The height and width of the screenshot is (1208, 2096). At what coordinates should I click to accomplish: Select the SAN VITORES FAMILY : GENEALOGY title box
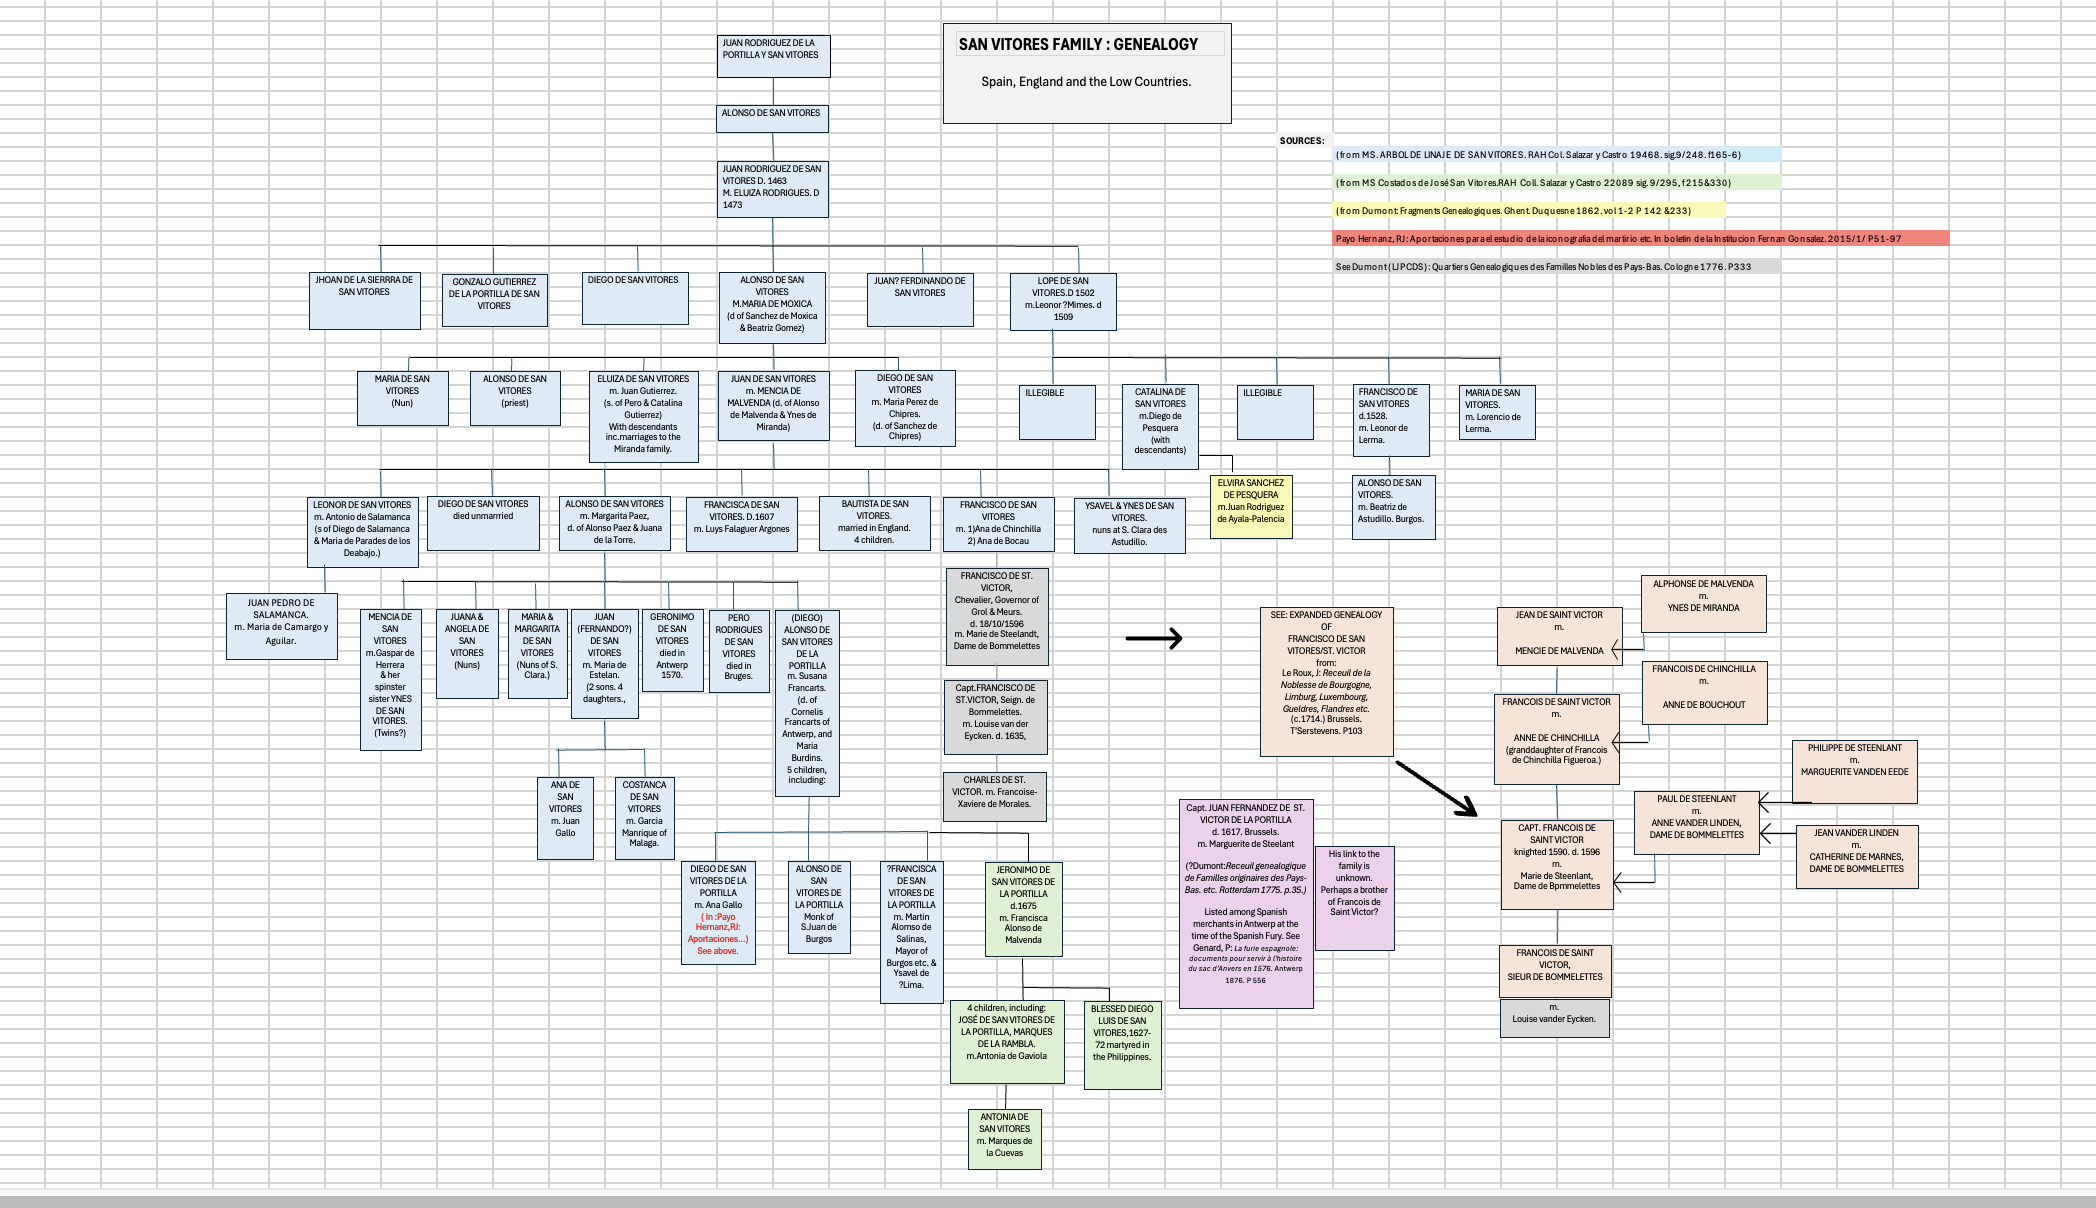pyautogui.click(x=1086, y=74)
